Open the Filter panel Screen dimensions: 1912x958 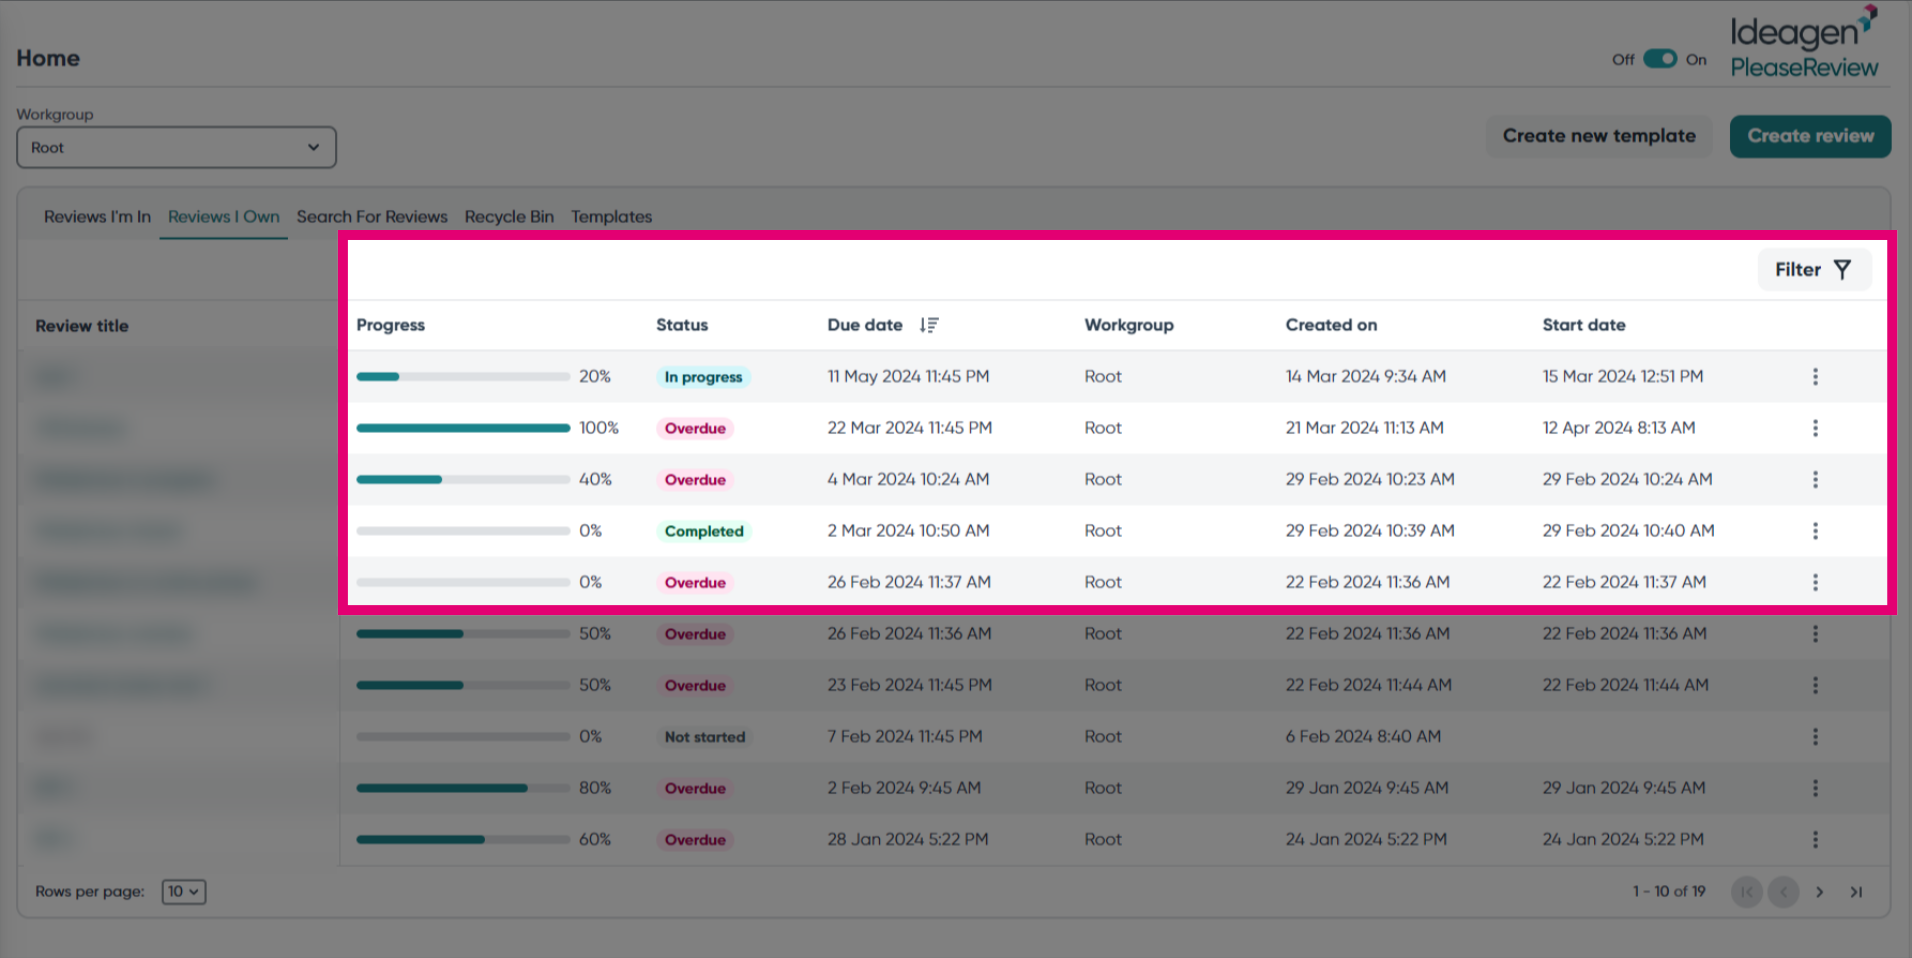click(1813, 270)
